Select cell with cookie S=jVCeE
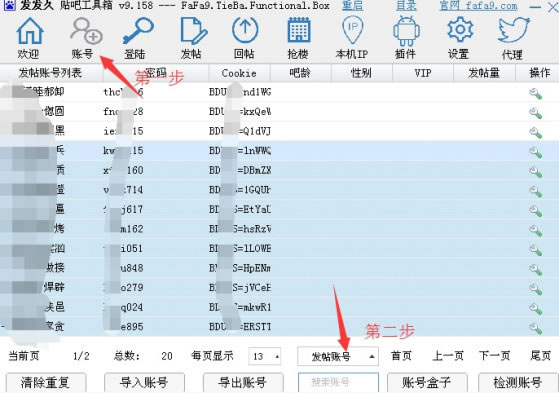559x393 pixels. pyautogui.click(x=240, y=287)
